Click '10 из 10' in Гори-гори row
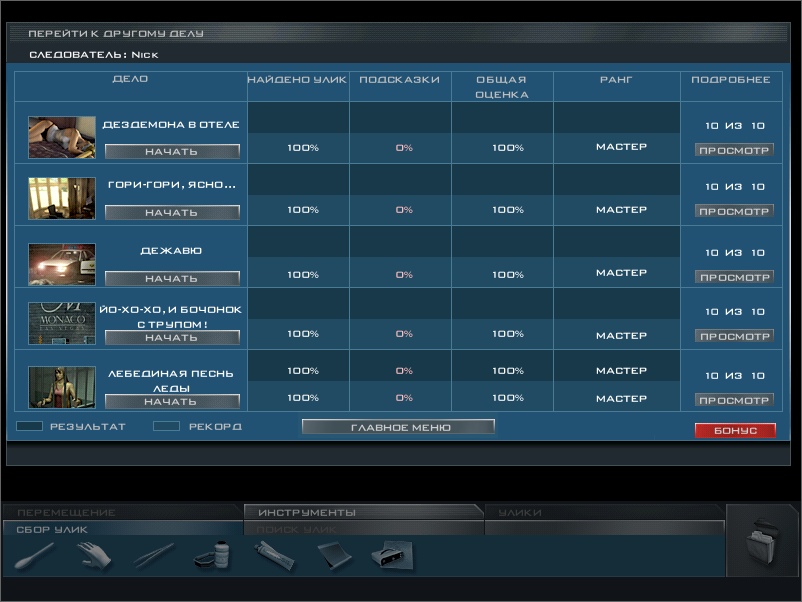This screenshot has width=802, height=602. (735, 187)
